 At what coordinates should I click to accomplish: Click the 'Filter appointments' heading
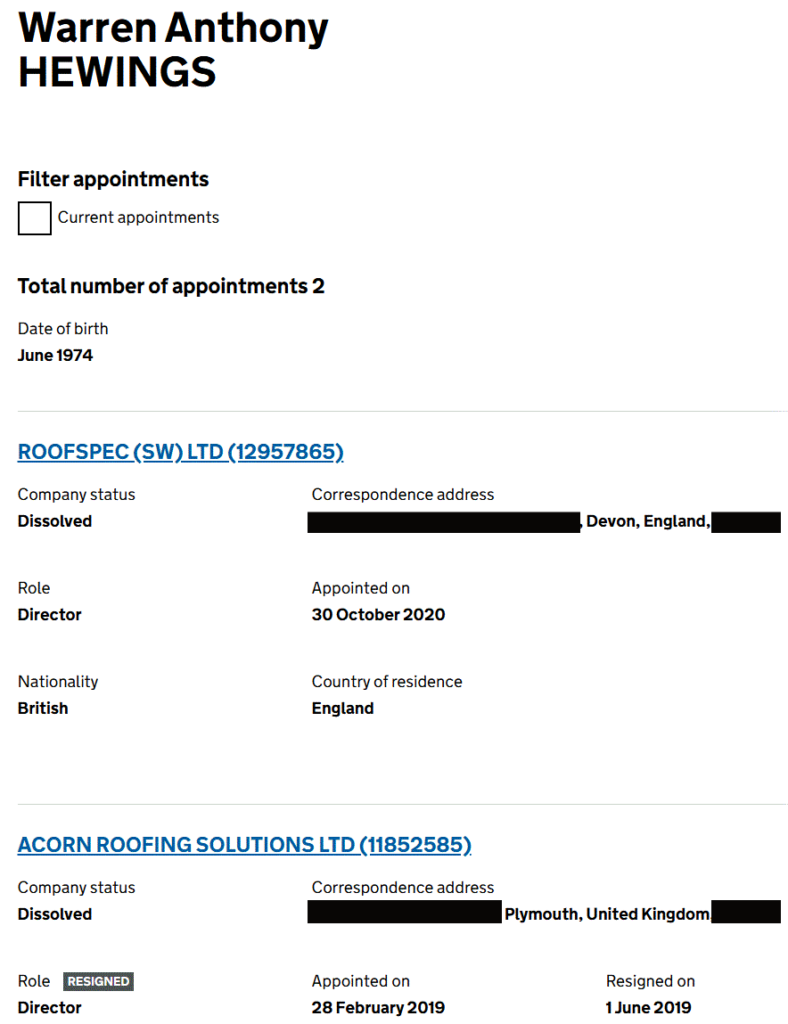pos(113,180)
